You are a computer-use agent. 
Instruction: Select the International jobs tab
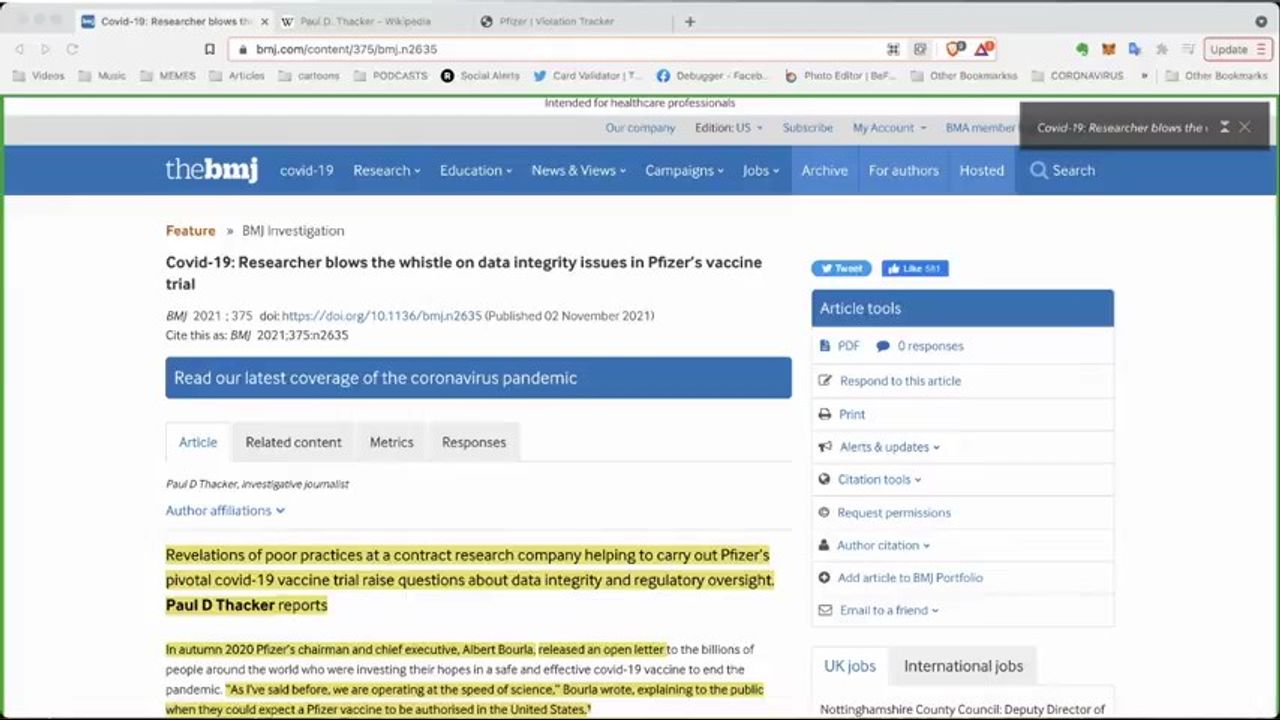pos(963,666)
